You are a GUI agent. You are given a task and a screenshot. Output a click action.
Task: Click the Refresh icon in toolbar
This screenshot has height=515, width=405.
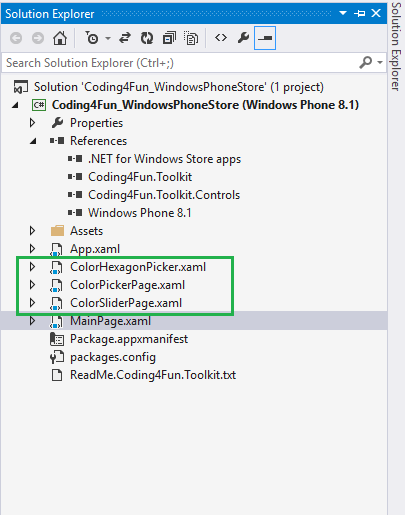147,38
